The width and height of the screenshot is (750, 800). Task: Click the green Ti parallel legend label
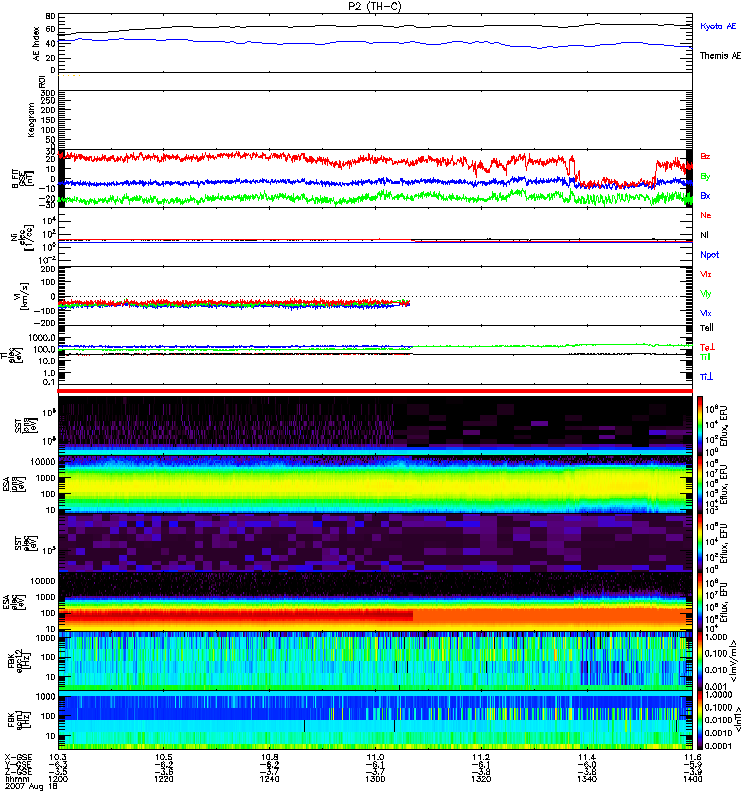[705, 357]
